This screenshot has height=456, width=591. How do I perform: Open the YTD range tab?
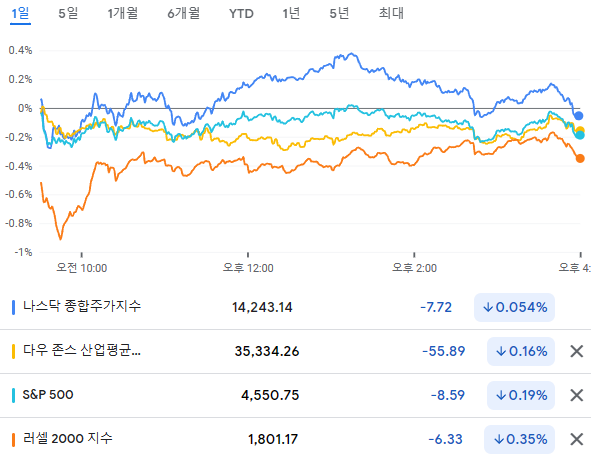(x=241, y=14)
